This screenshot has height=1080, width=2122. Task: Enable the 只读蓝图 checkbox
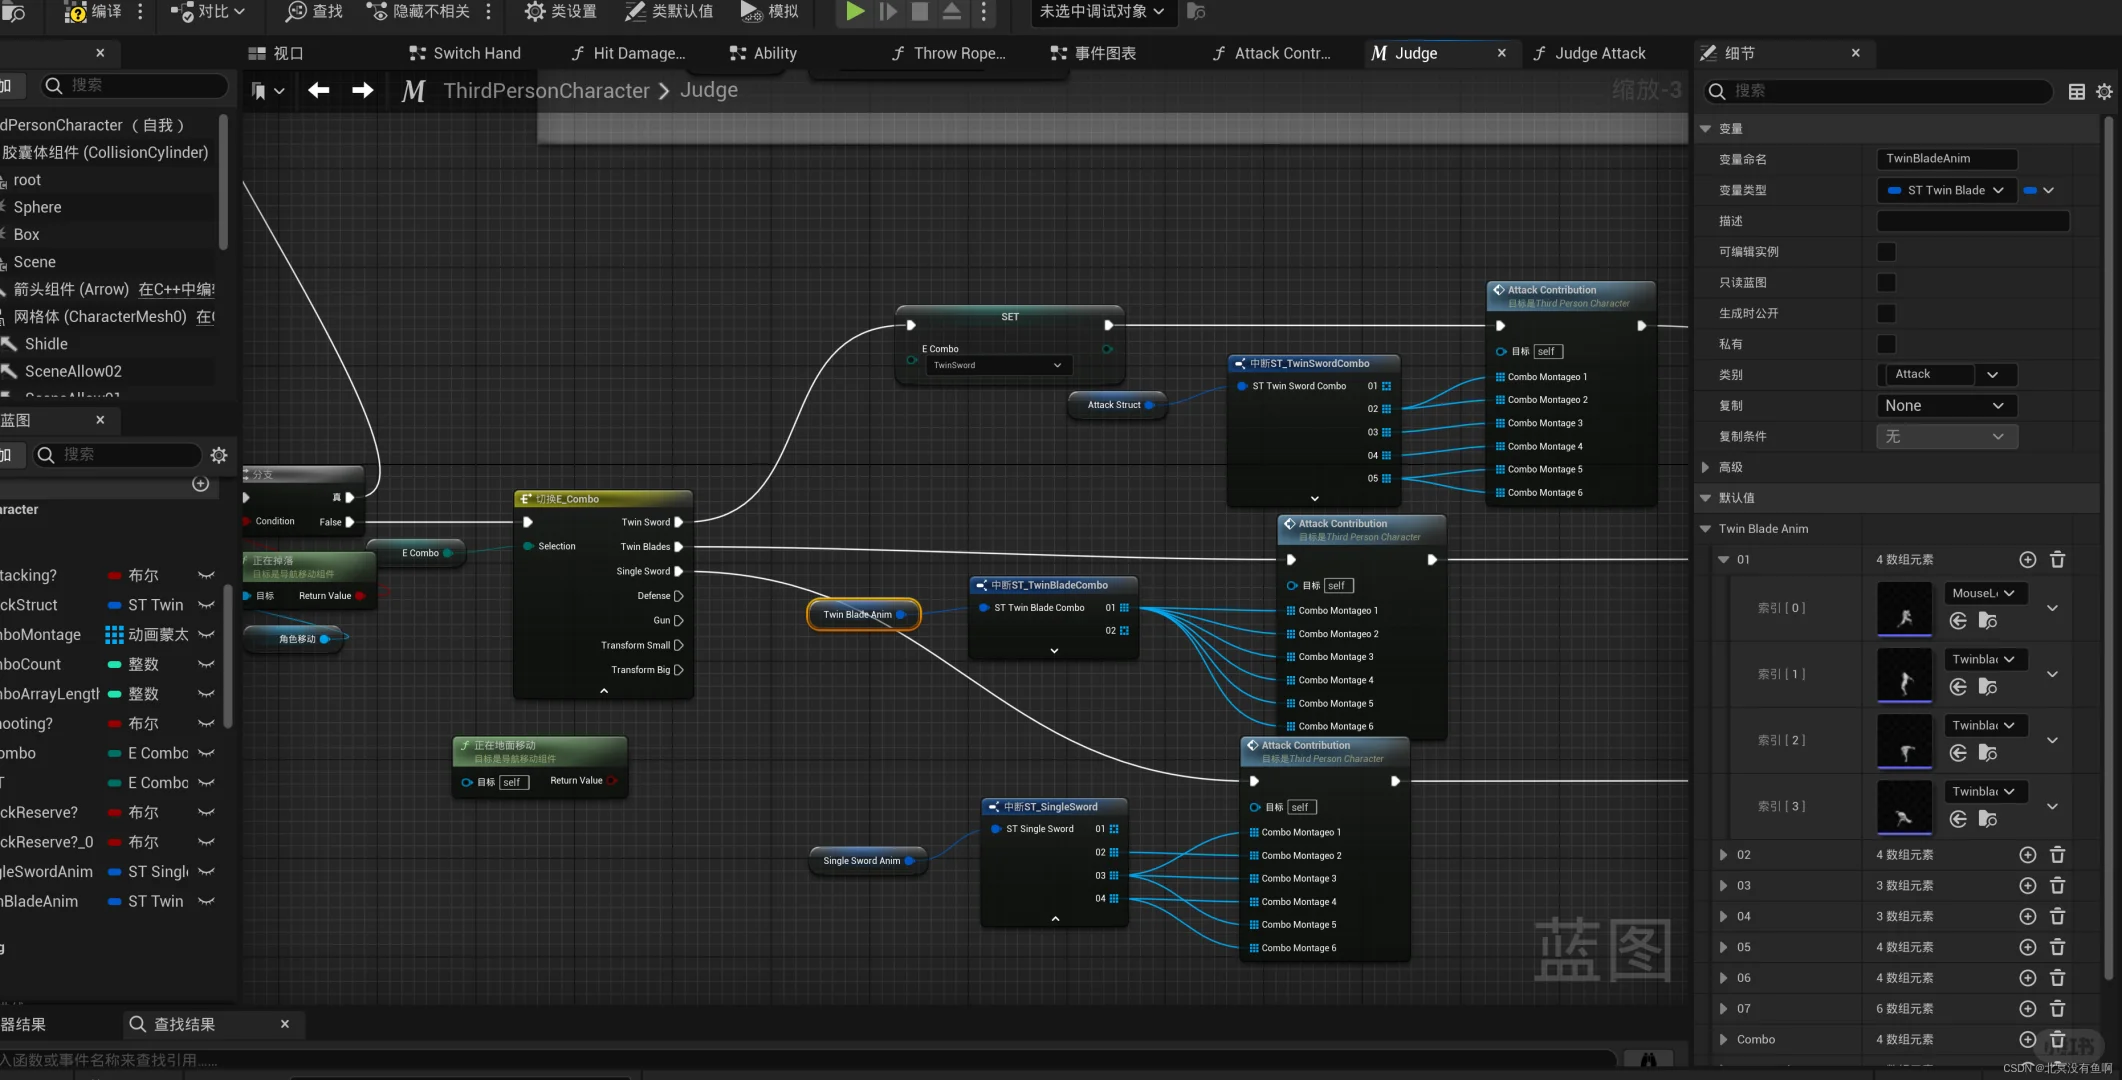pos(1886,283)
